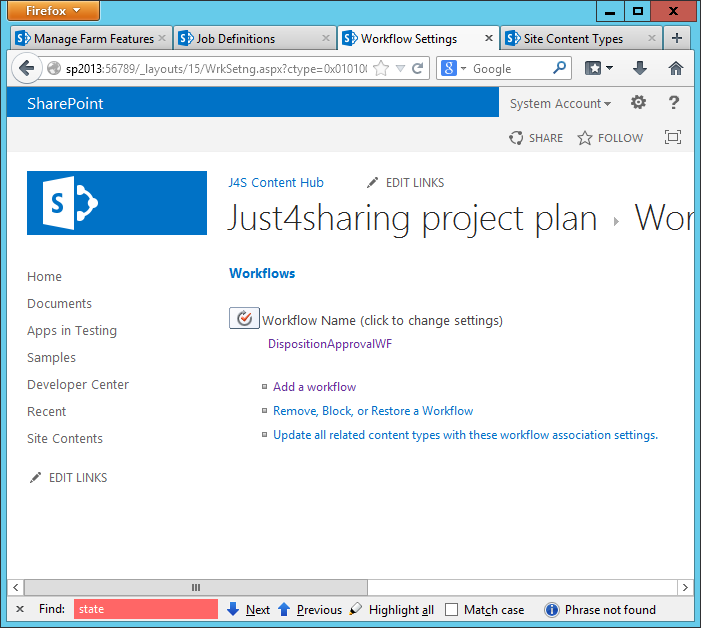Open the bookmarks menu button
This screenshot has height=628, width=701.
tap(599, 68)
